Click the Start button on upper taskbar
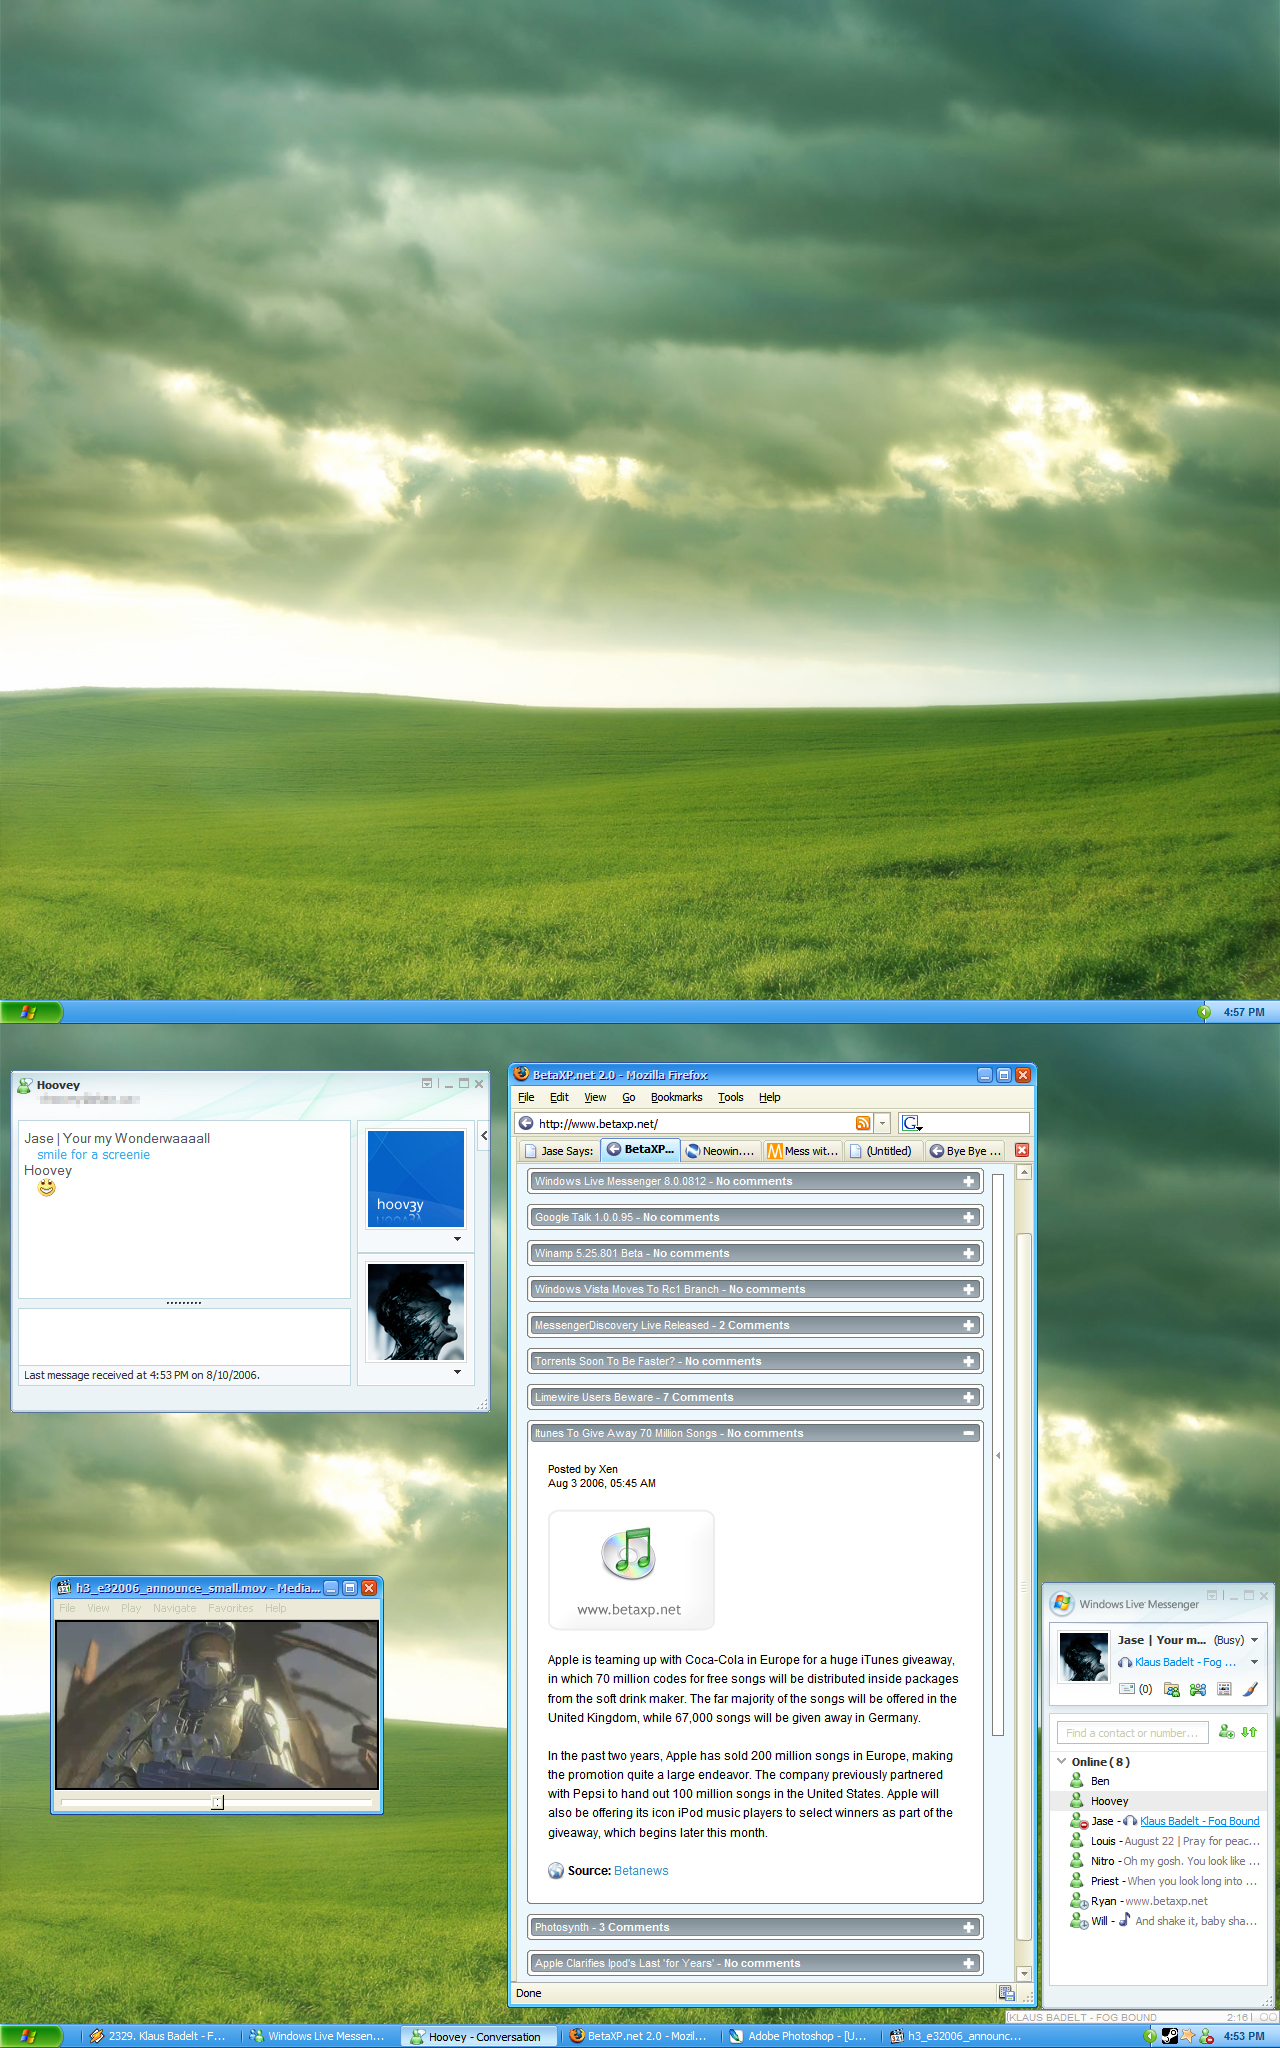Image resolution: width=1280 pixels, height=2048 pixels. point(31,1012)
